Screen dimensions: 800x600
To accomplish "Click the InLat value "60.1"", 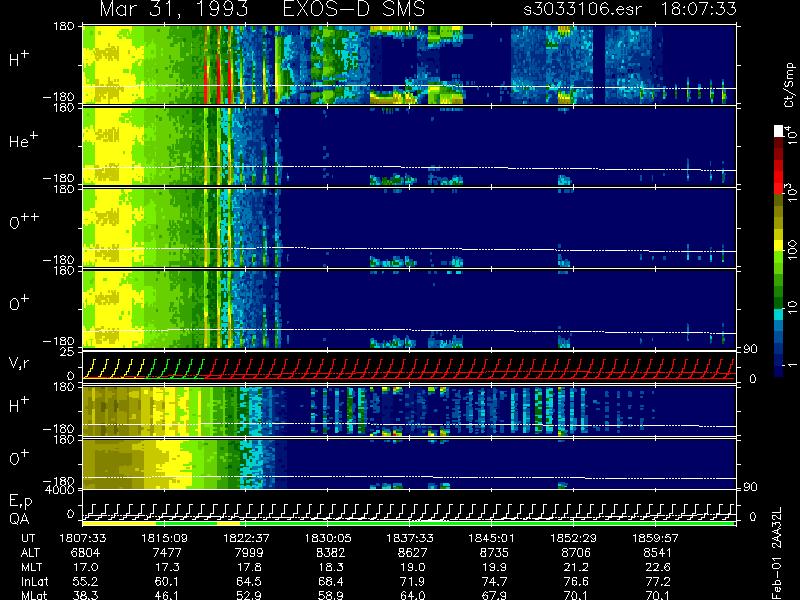I will pyautogui.click(x=168, y=582).
